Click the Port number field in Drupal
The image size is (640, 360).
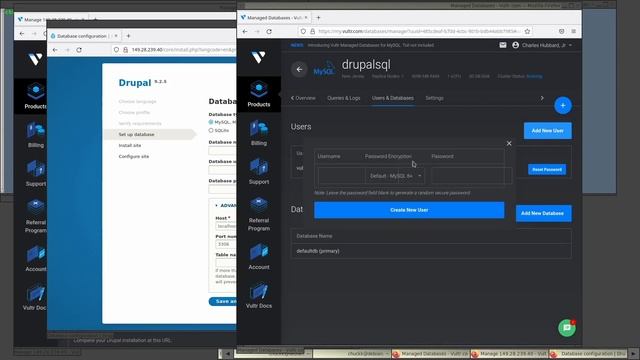click(226, 244)
